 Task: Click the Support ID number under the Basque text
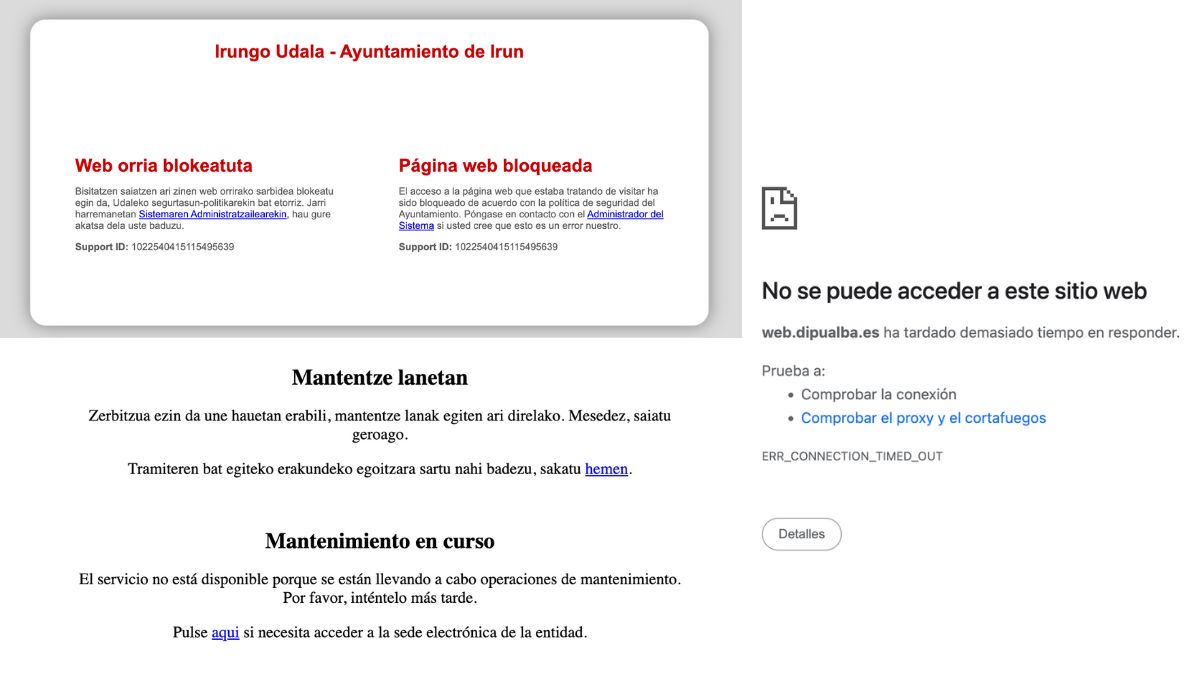coord(183,246)
